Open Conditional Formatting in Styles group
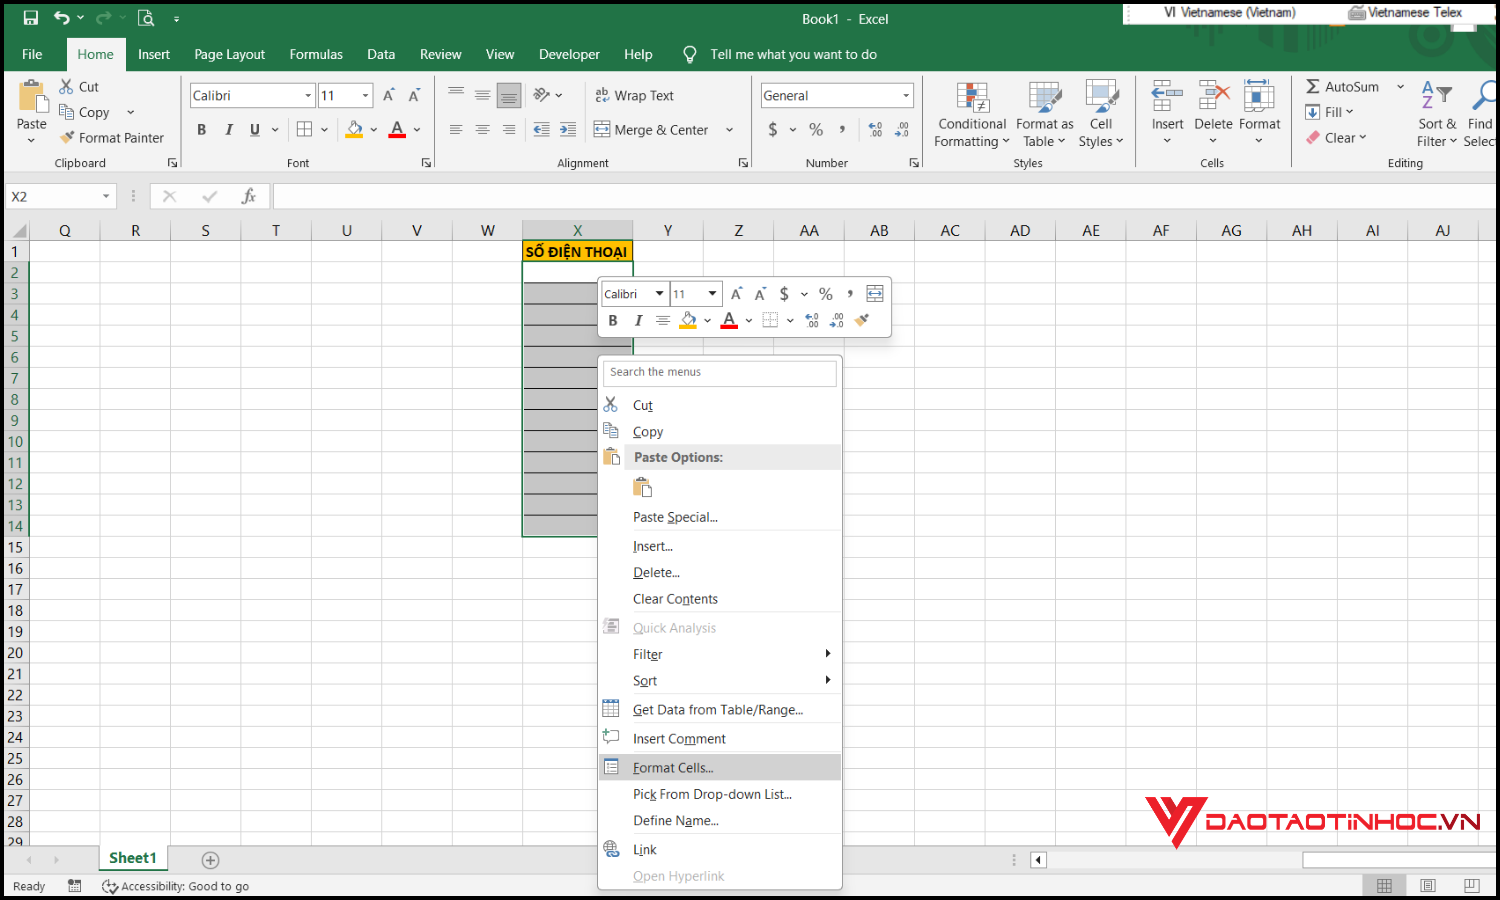The image size is (1500, 900). tap(971, 116)
